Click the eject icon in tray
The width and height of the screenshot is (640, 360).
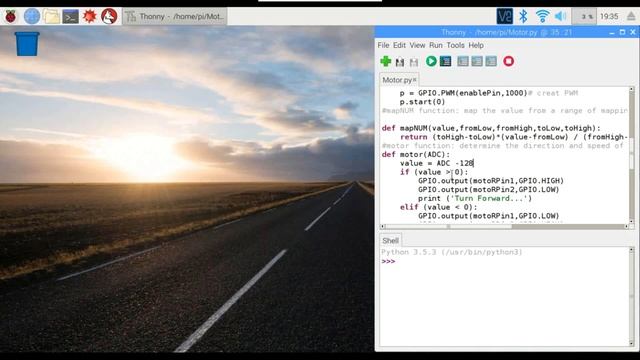[631, 16]
